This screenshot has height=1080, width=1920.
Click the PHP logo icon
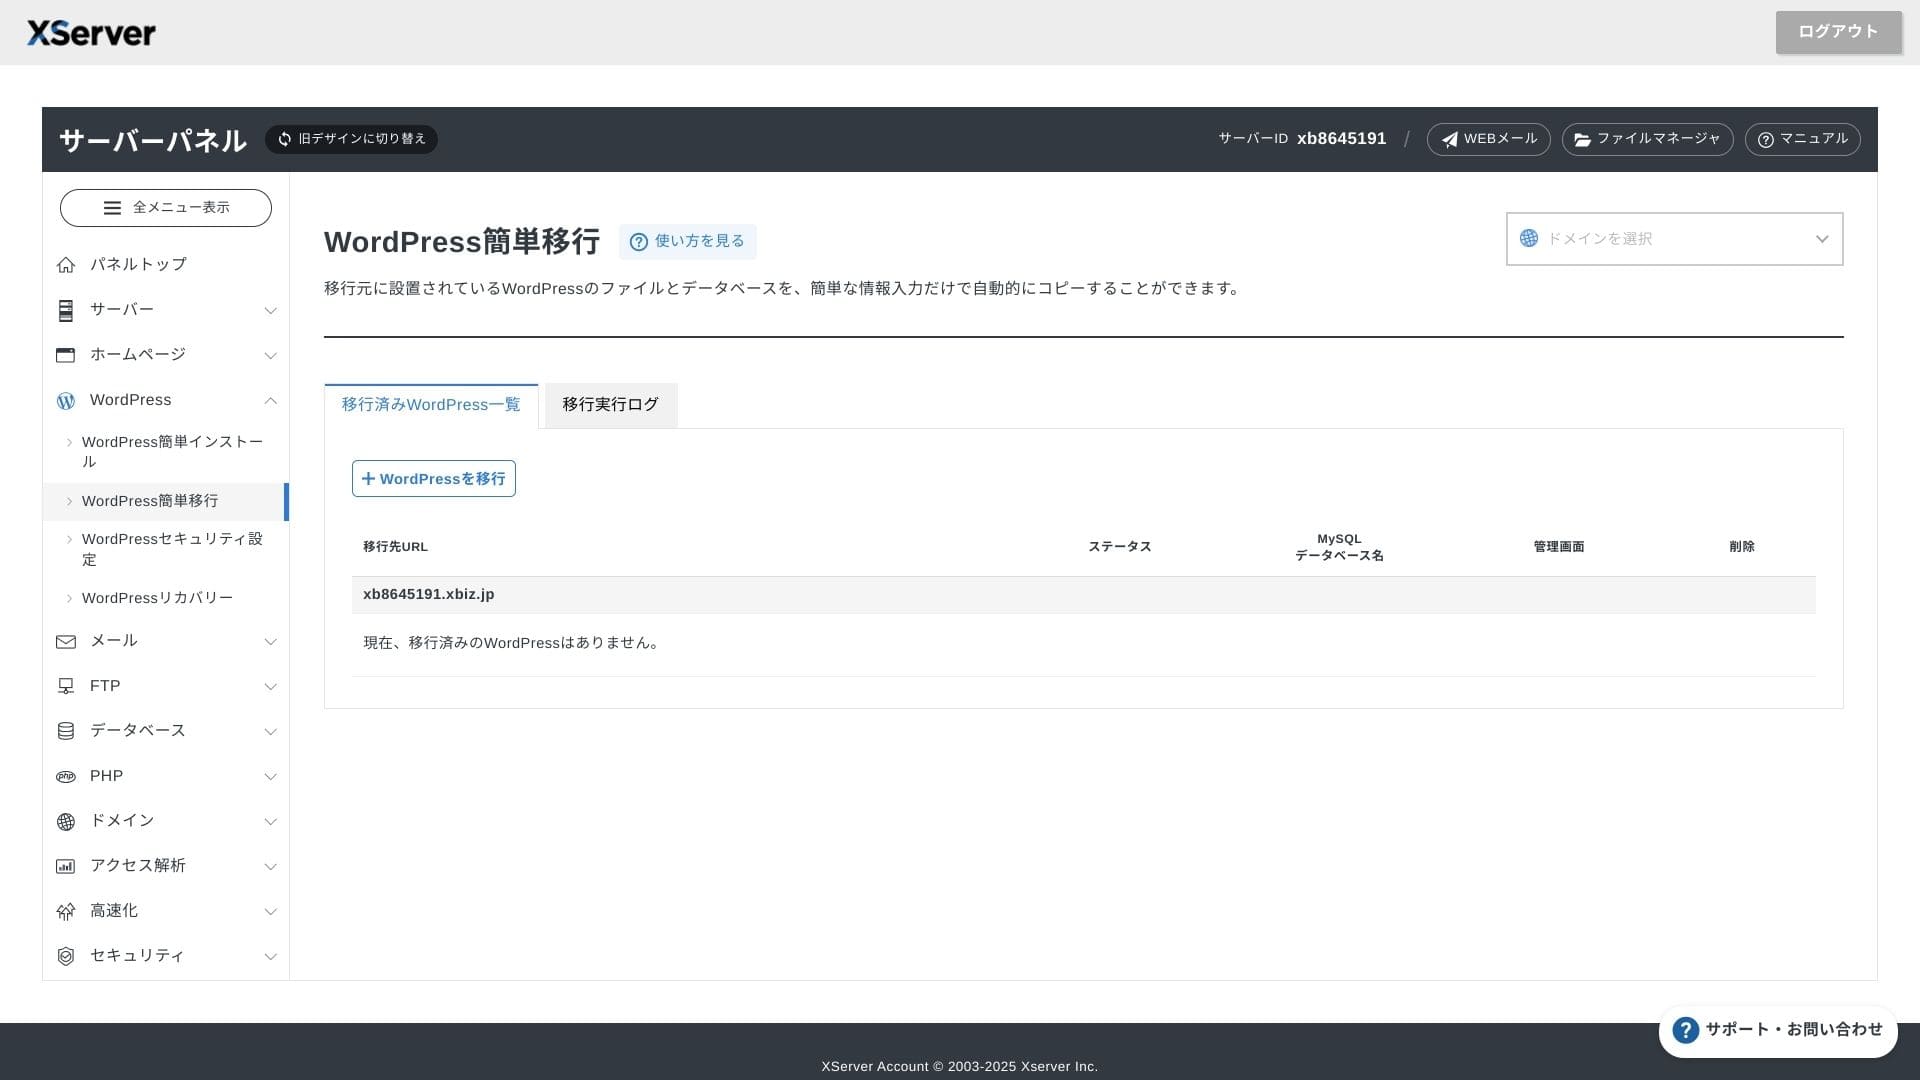click(x=66, y=777)
